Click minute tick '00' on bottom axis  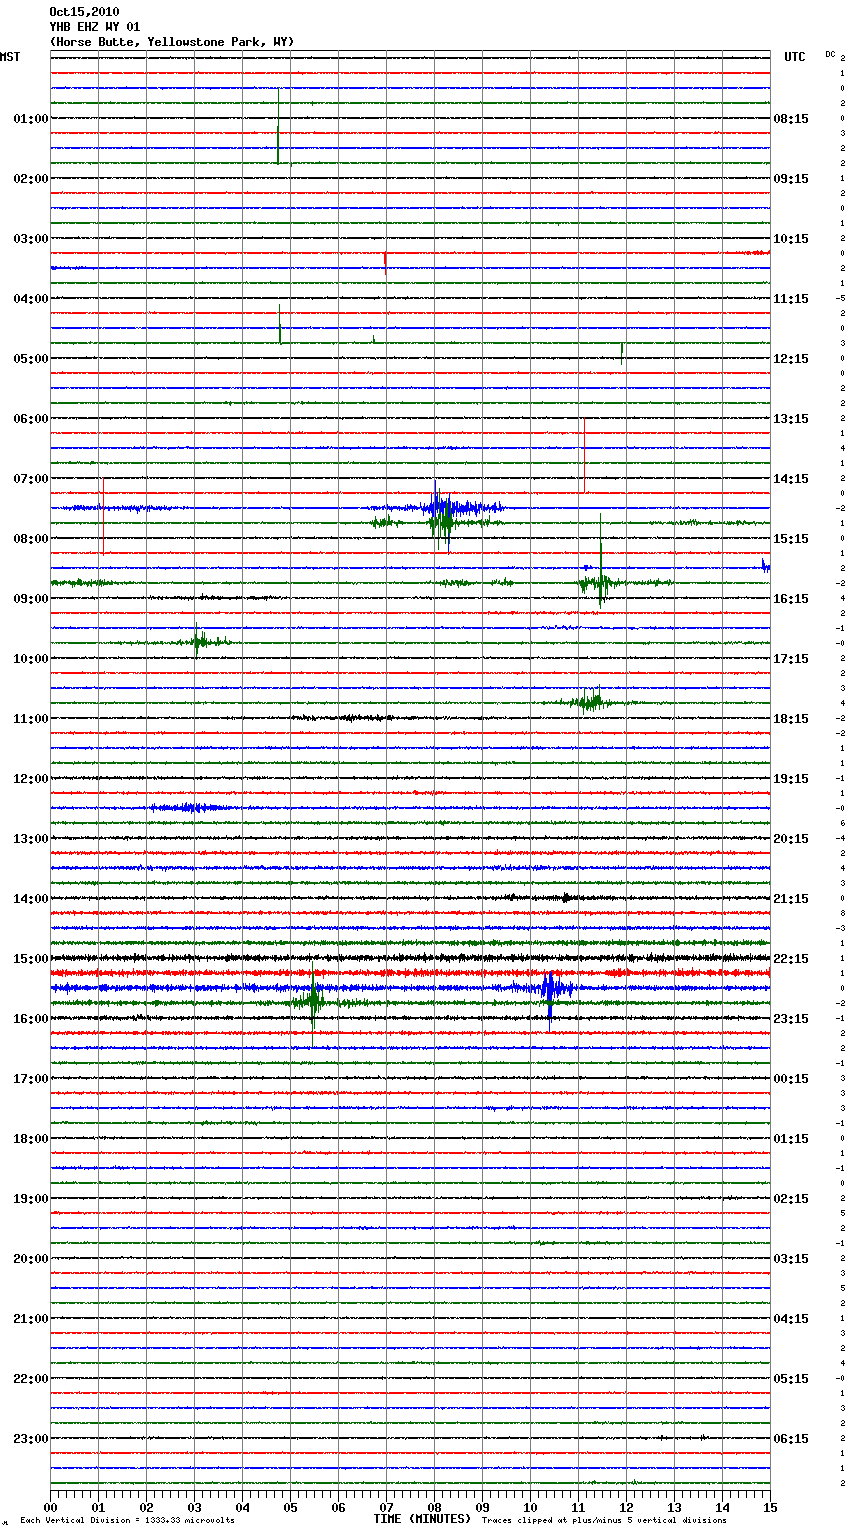50,1507
